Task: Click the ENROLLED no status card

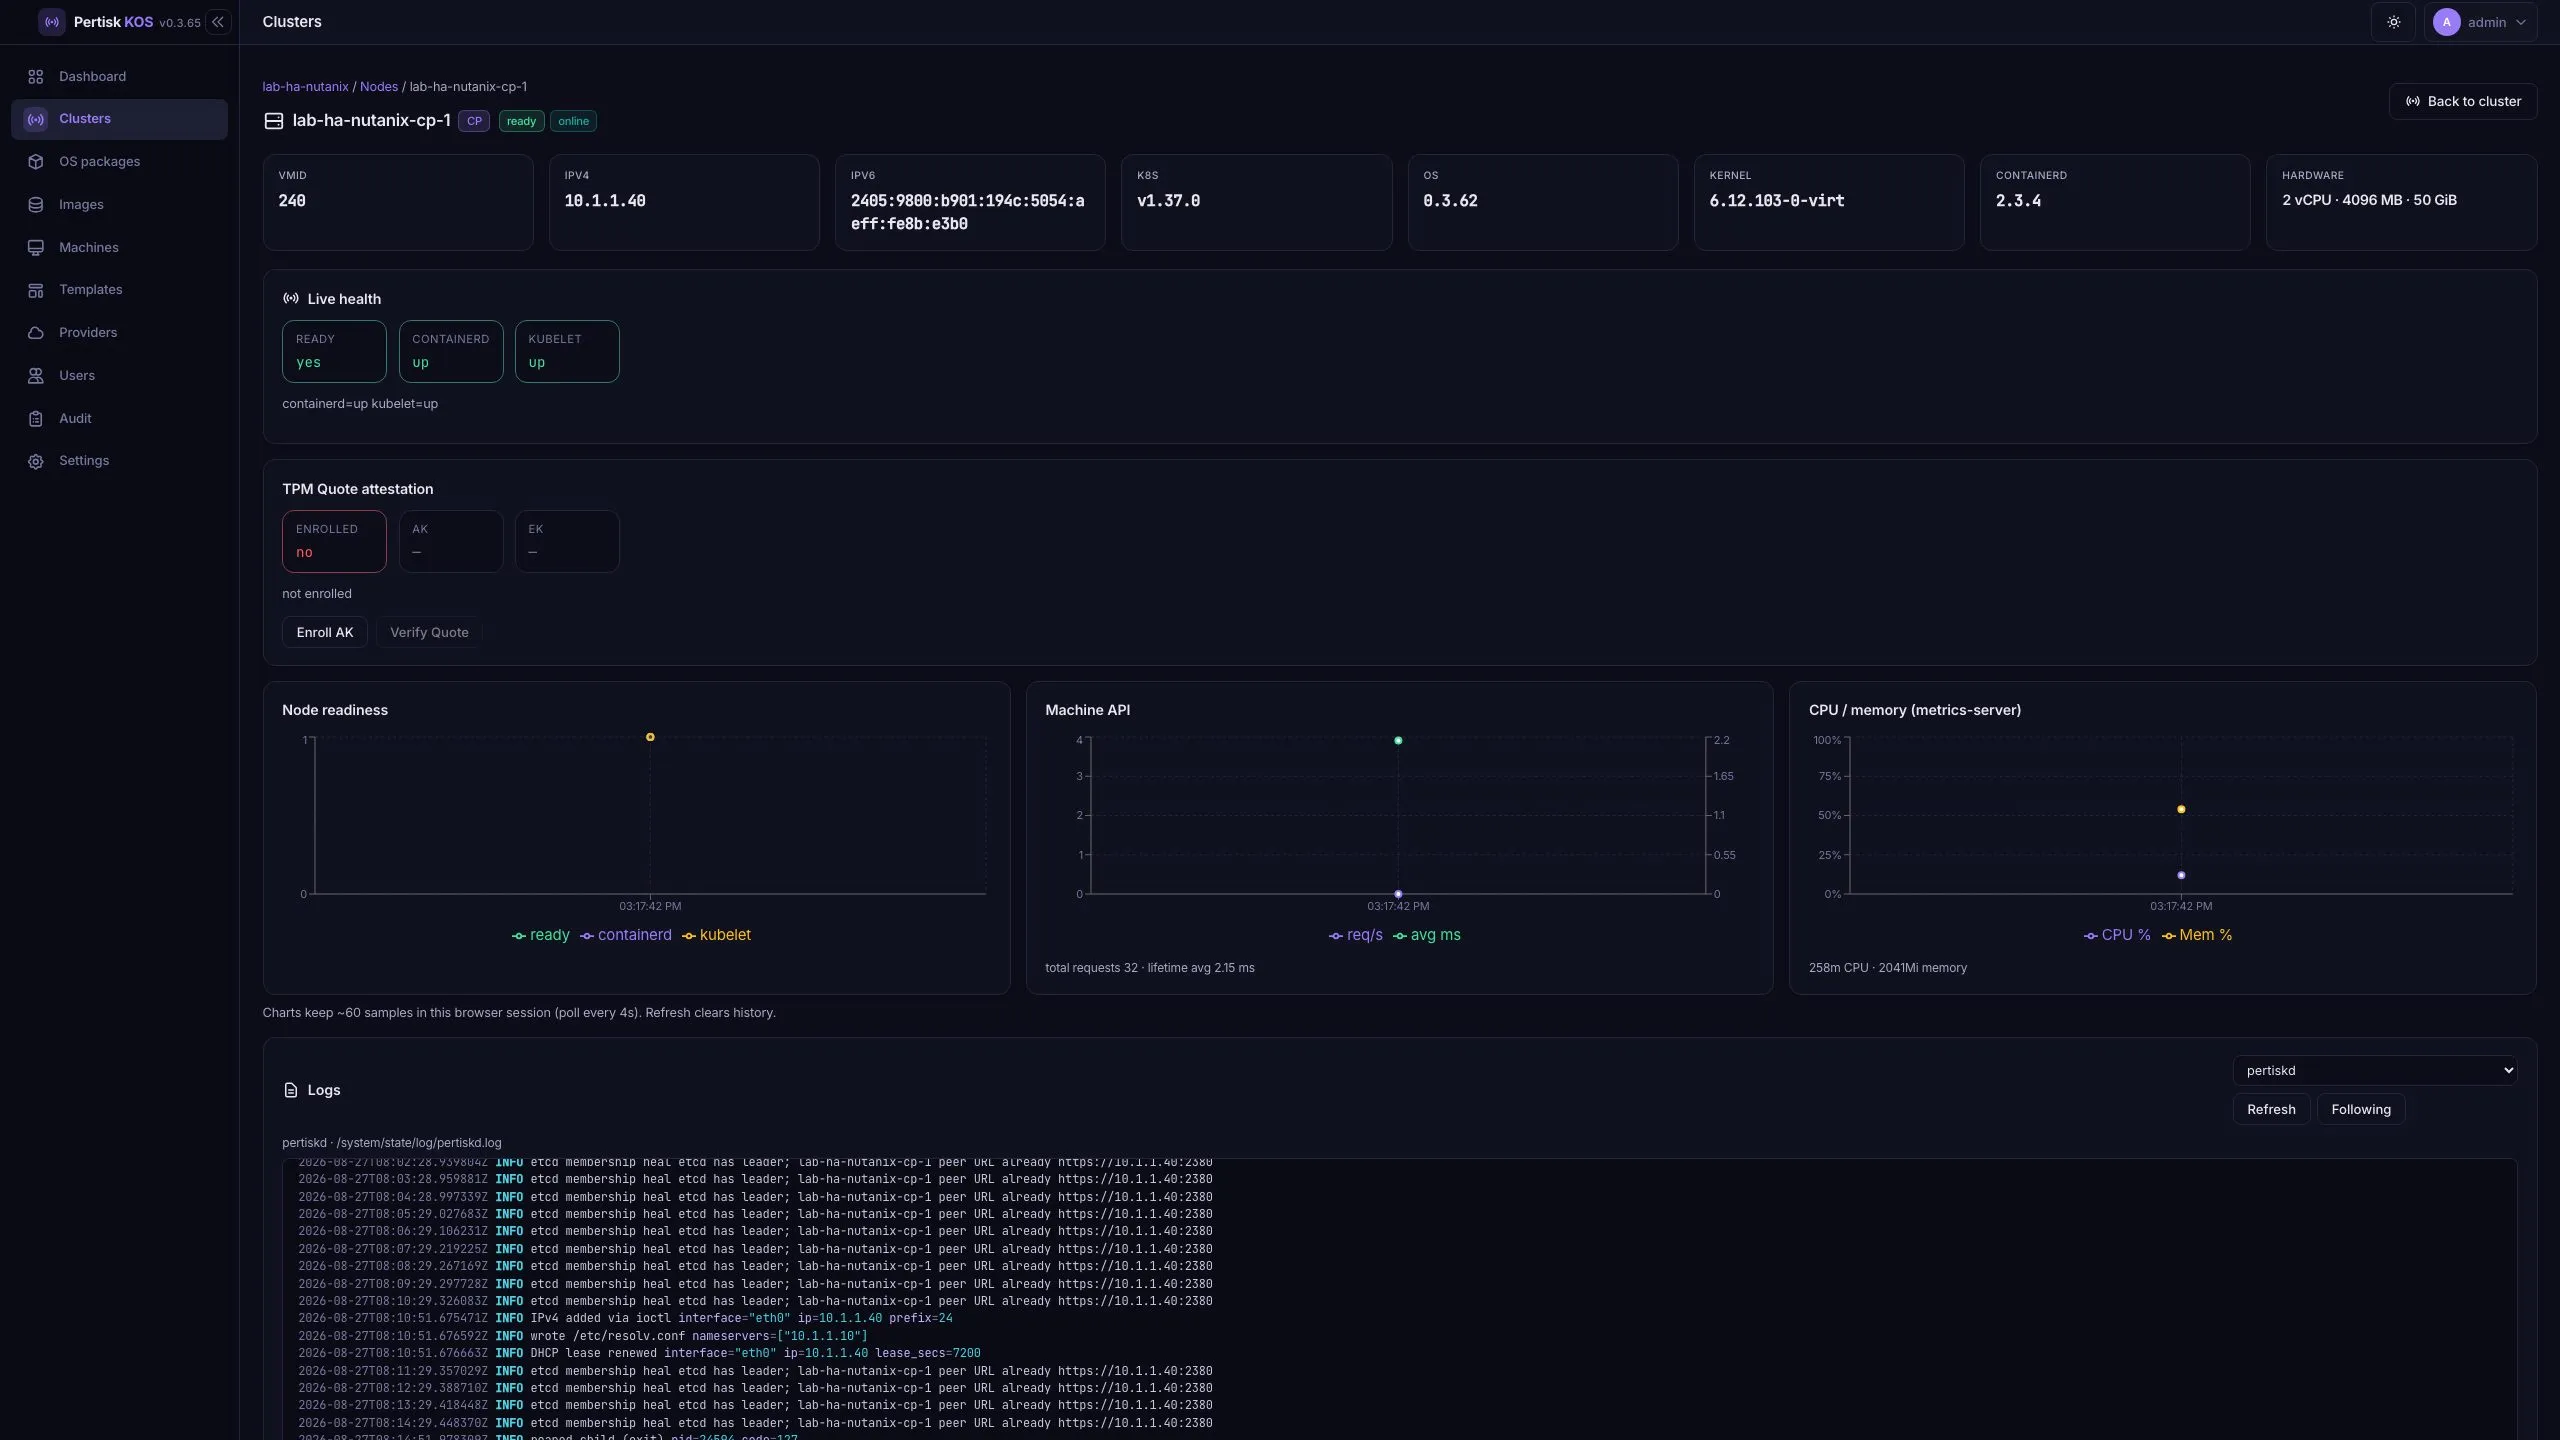Action: [334, 541]
